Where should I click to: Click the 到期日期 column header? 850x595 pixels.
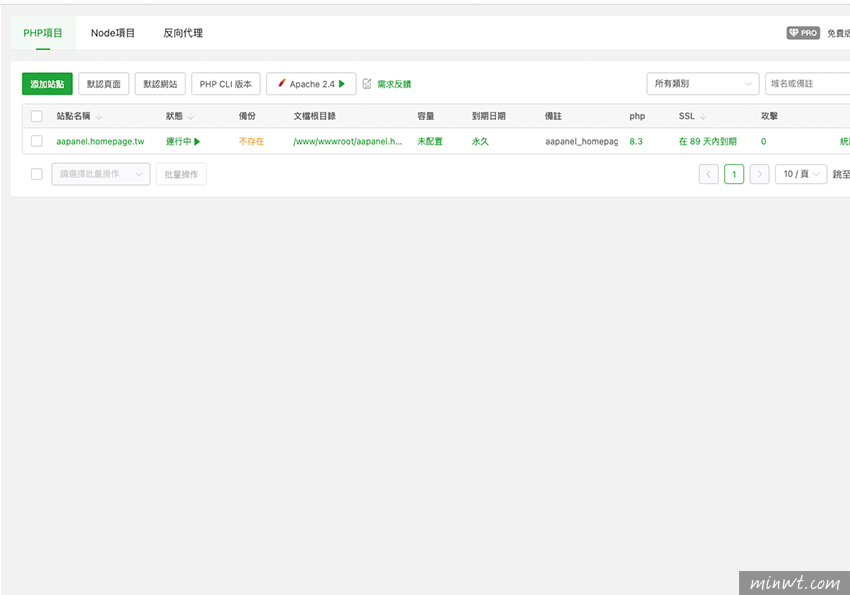tap(488, 116)
